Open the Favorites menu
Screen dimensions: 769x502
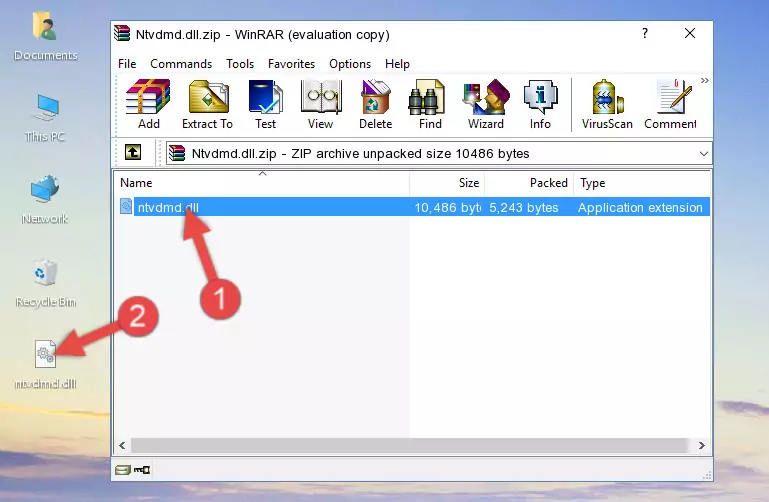pyautogui.click(x=291, y=64)
